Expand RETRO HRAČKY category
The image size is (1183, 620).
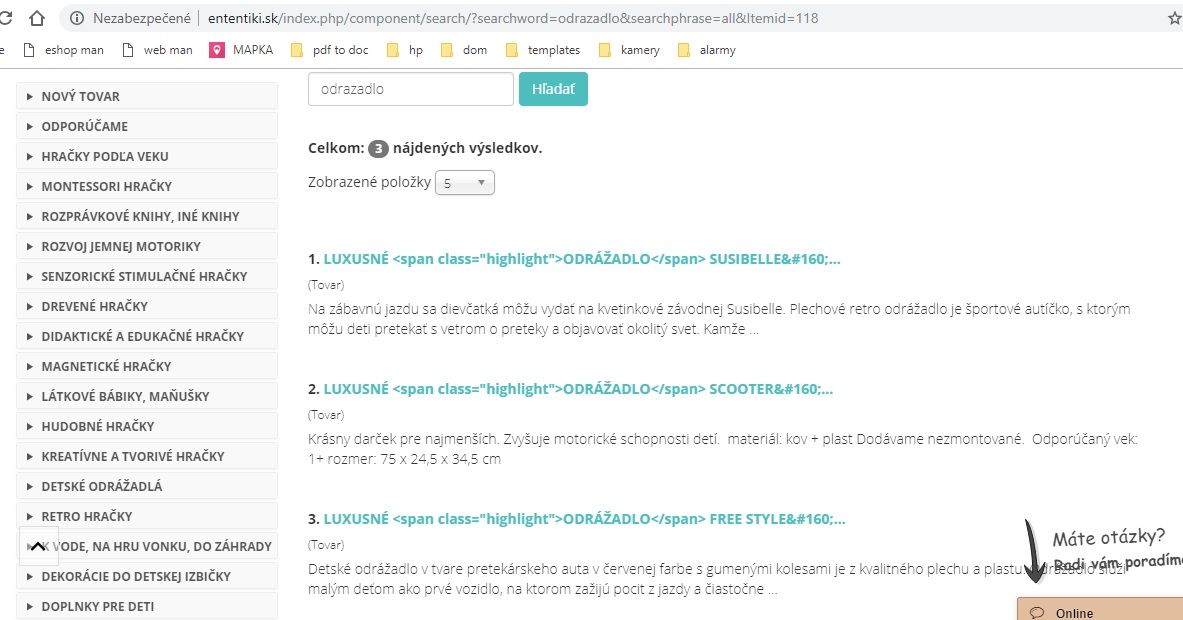pyautogui.click(x=147, y=516)
